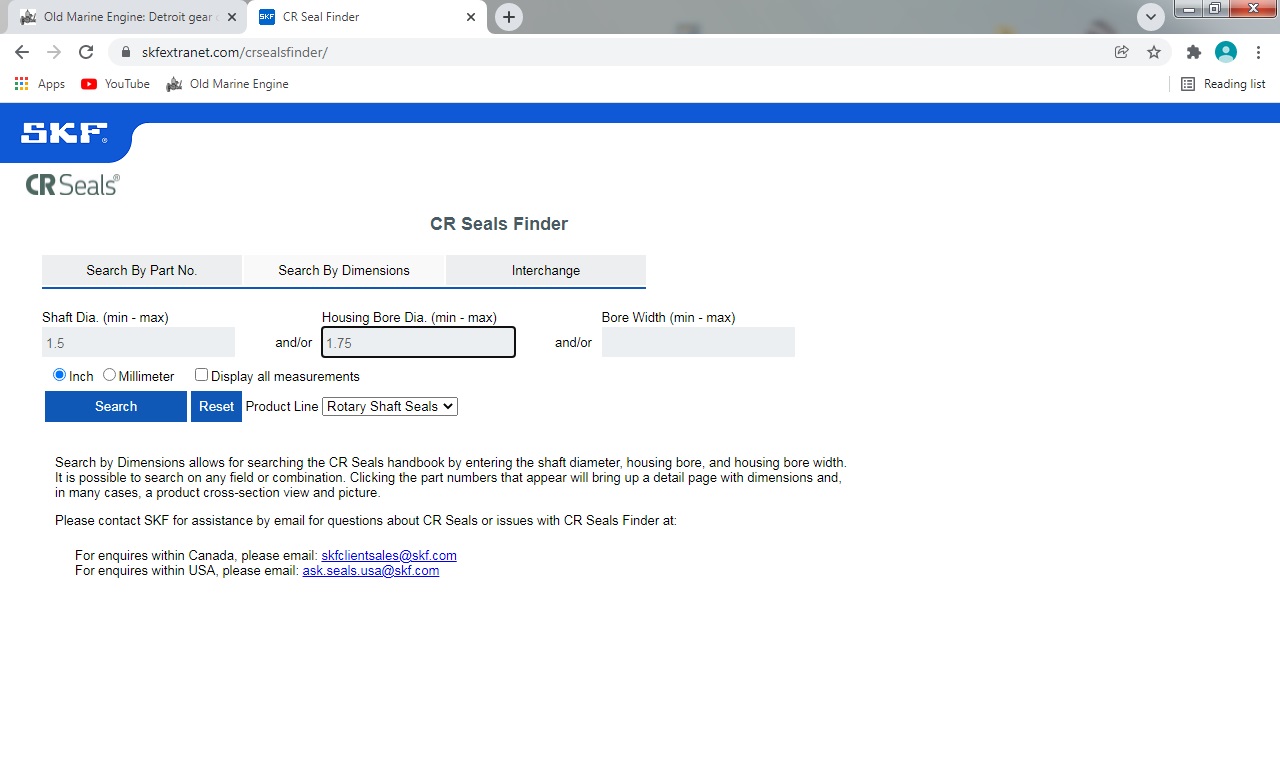Image resolution: width=1280 pixels, height=766 pixels.
Task: Switch to Search By Part No. tab
Action: click(x=142, y=270)
